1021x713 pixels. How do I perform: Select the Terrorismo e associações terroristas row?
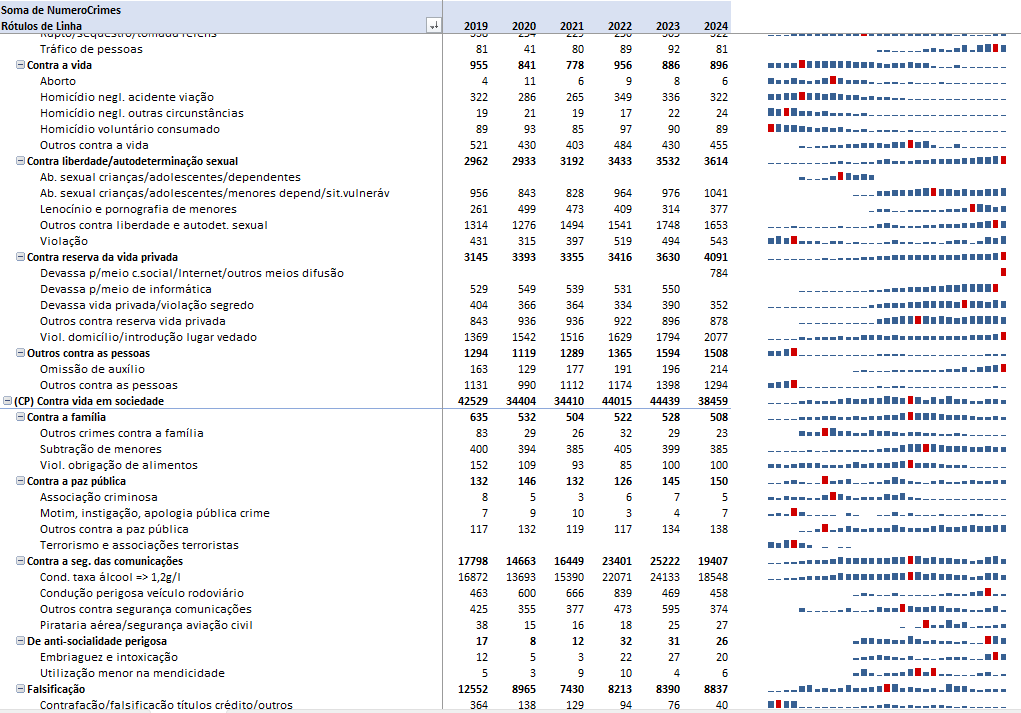coord(139,545)
